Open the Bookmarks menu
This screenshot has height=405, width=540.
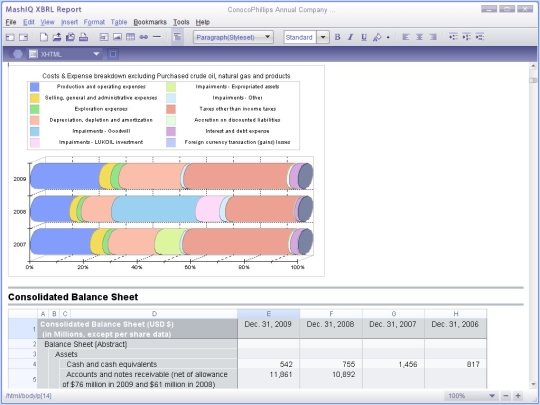(x=150, y=22)
